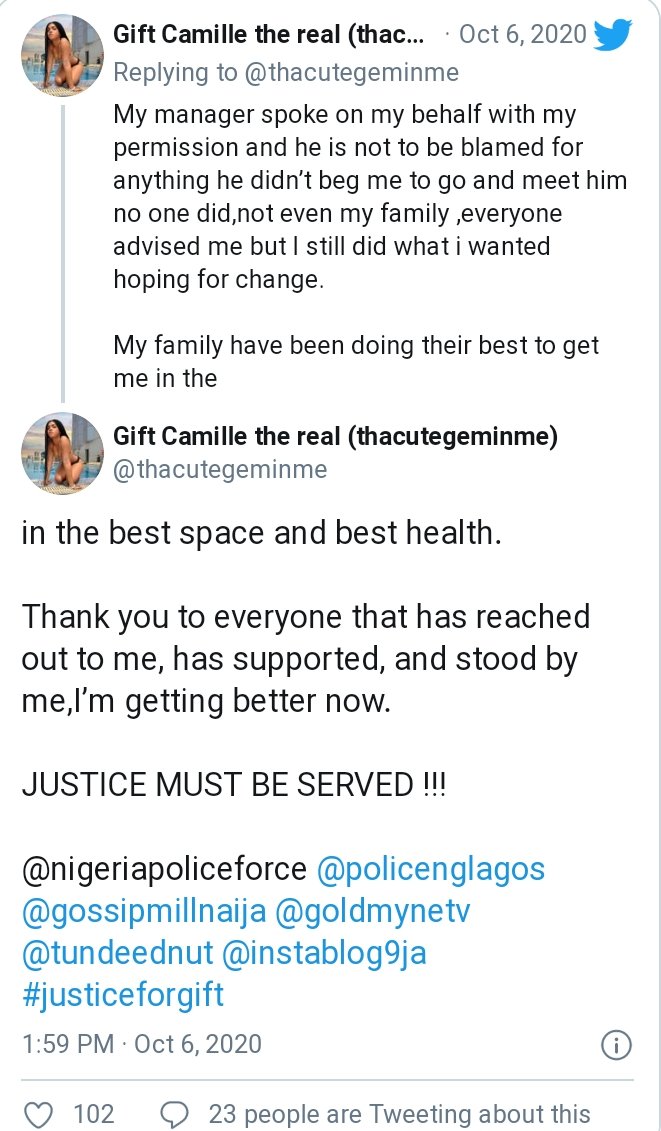
Task: Click the top-right "Oct 6, 2020" date
Action: coord(522,35)
